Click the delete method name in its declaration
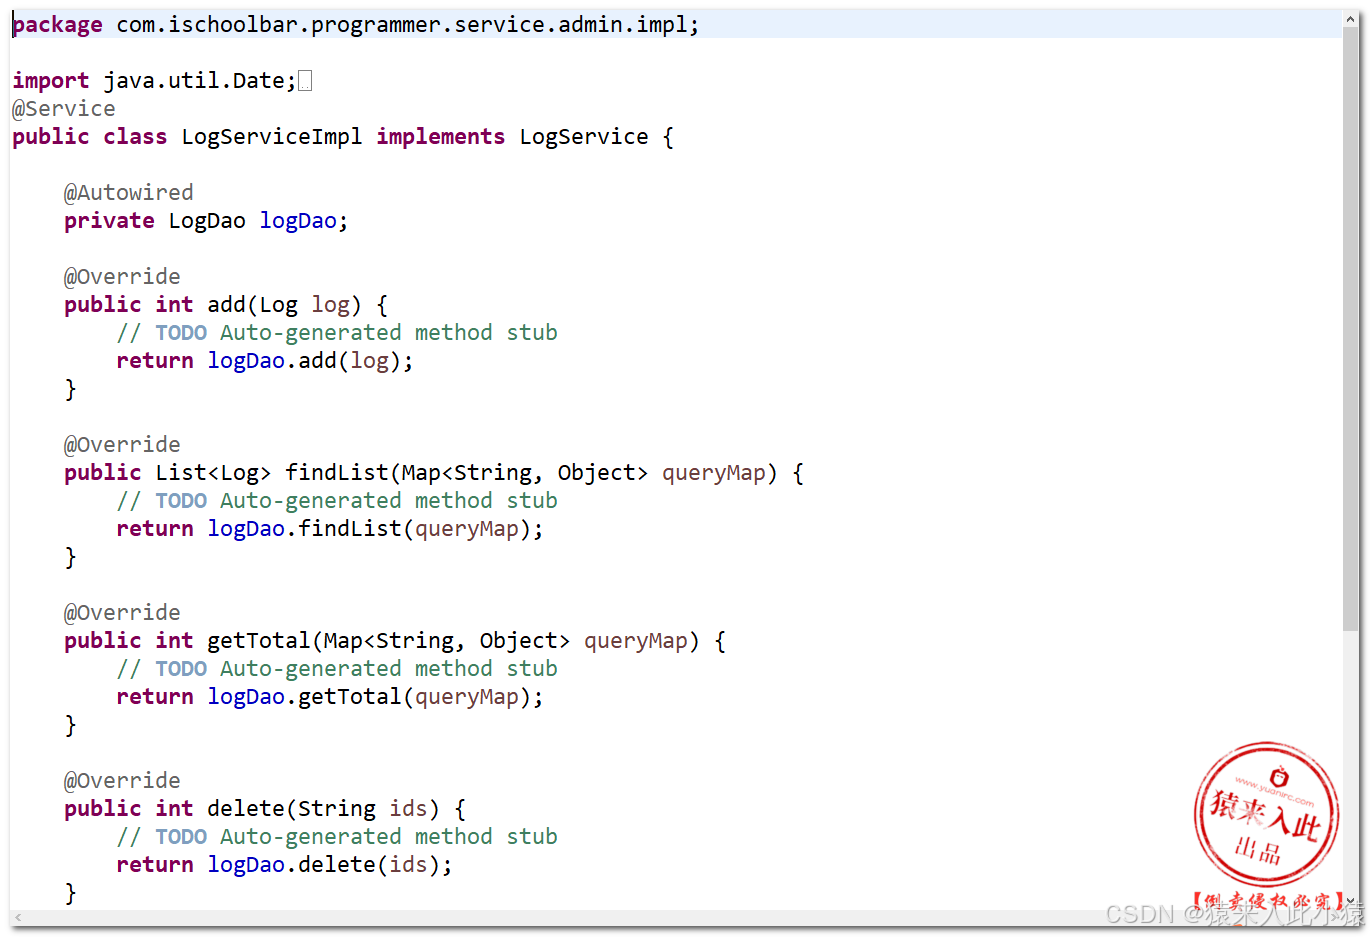Image resolution: width=1370 pixels, height=937 pixels. [x=246, y=809]
